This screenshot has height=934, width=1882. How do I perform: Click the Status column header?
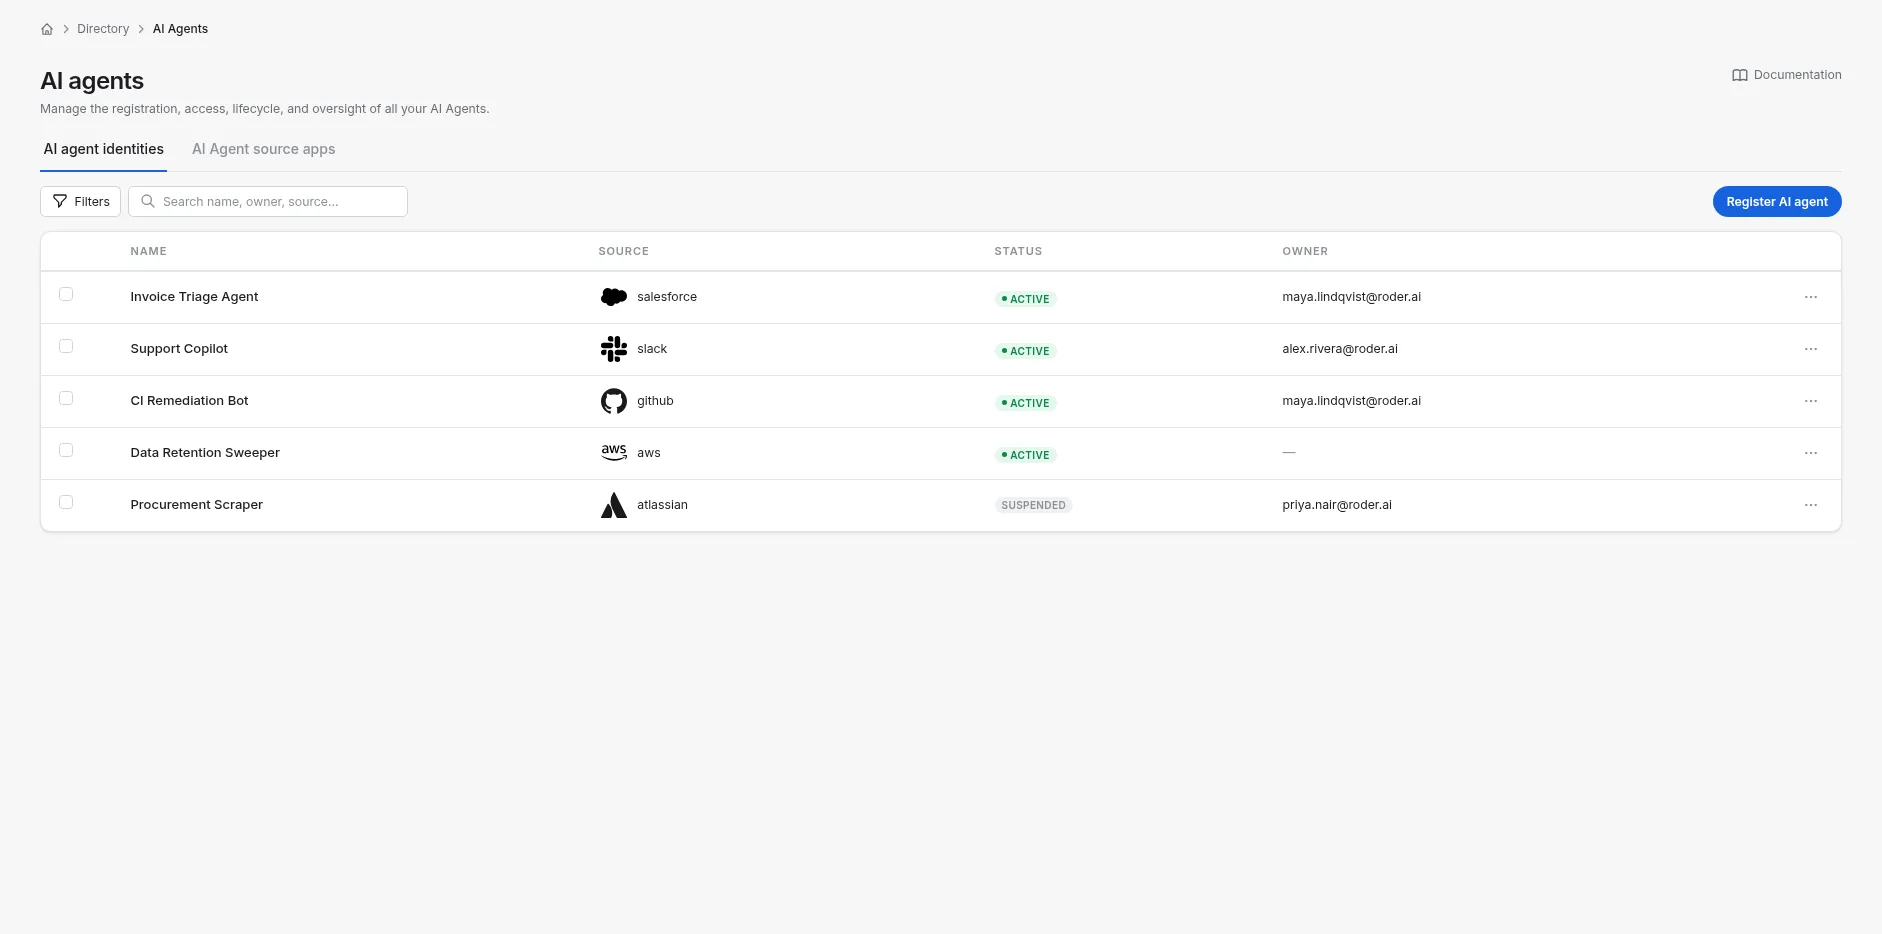(1018, 251)
